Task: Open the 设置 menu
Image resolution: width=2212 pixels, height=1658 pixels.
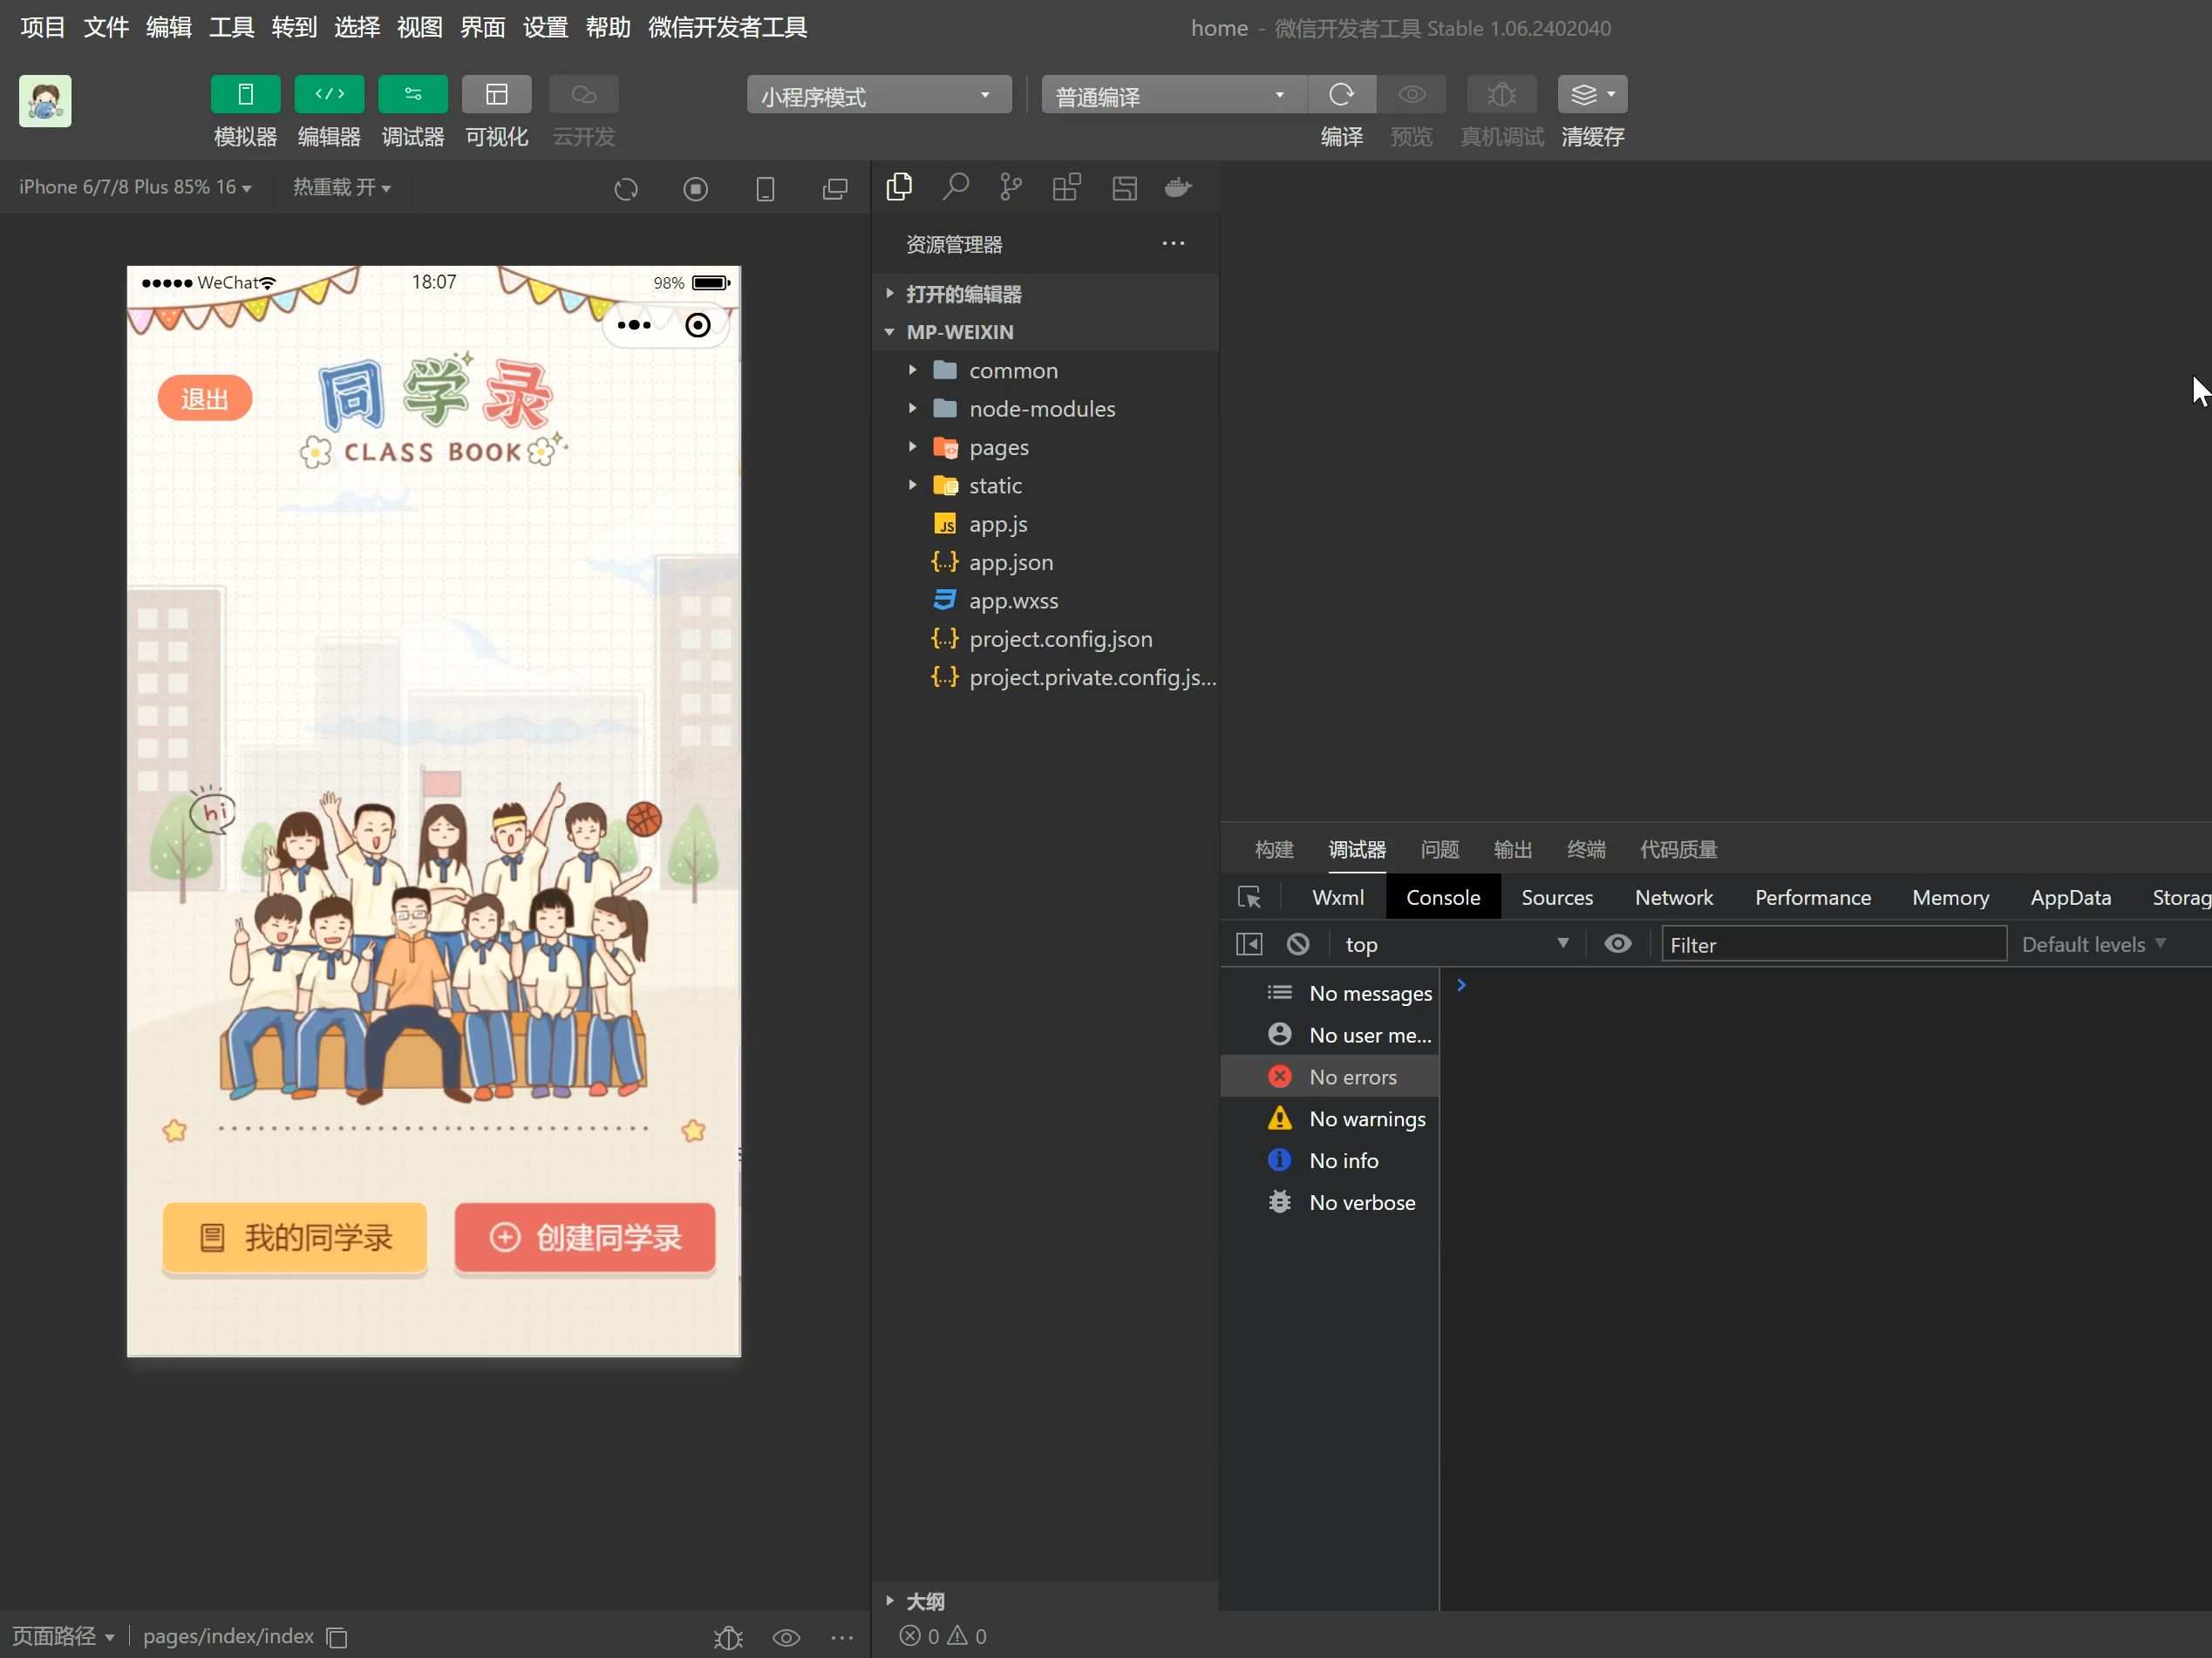Action: (x=545, y=28)
